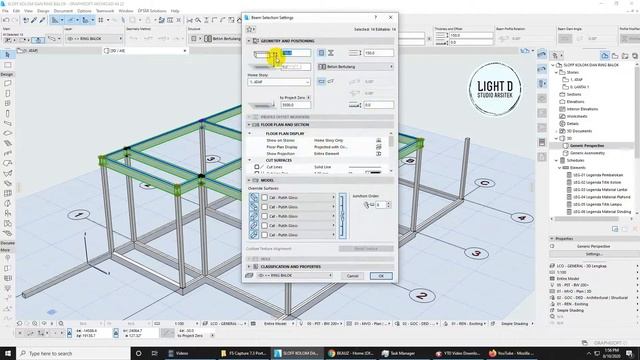This screenshot has width=640, height=360.
Task: Open the Publisher Sets icon in Navigator
Action: click(635, 56)
